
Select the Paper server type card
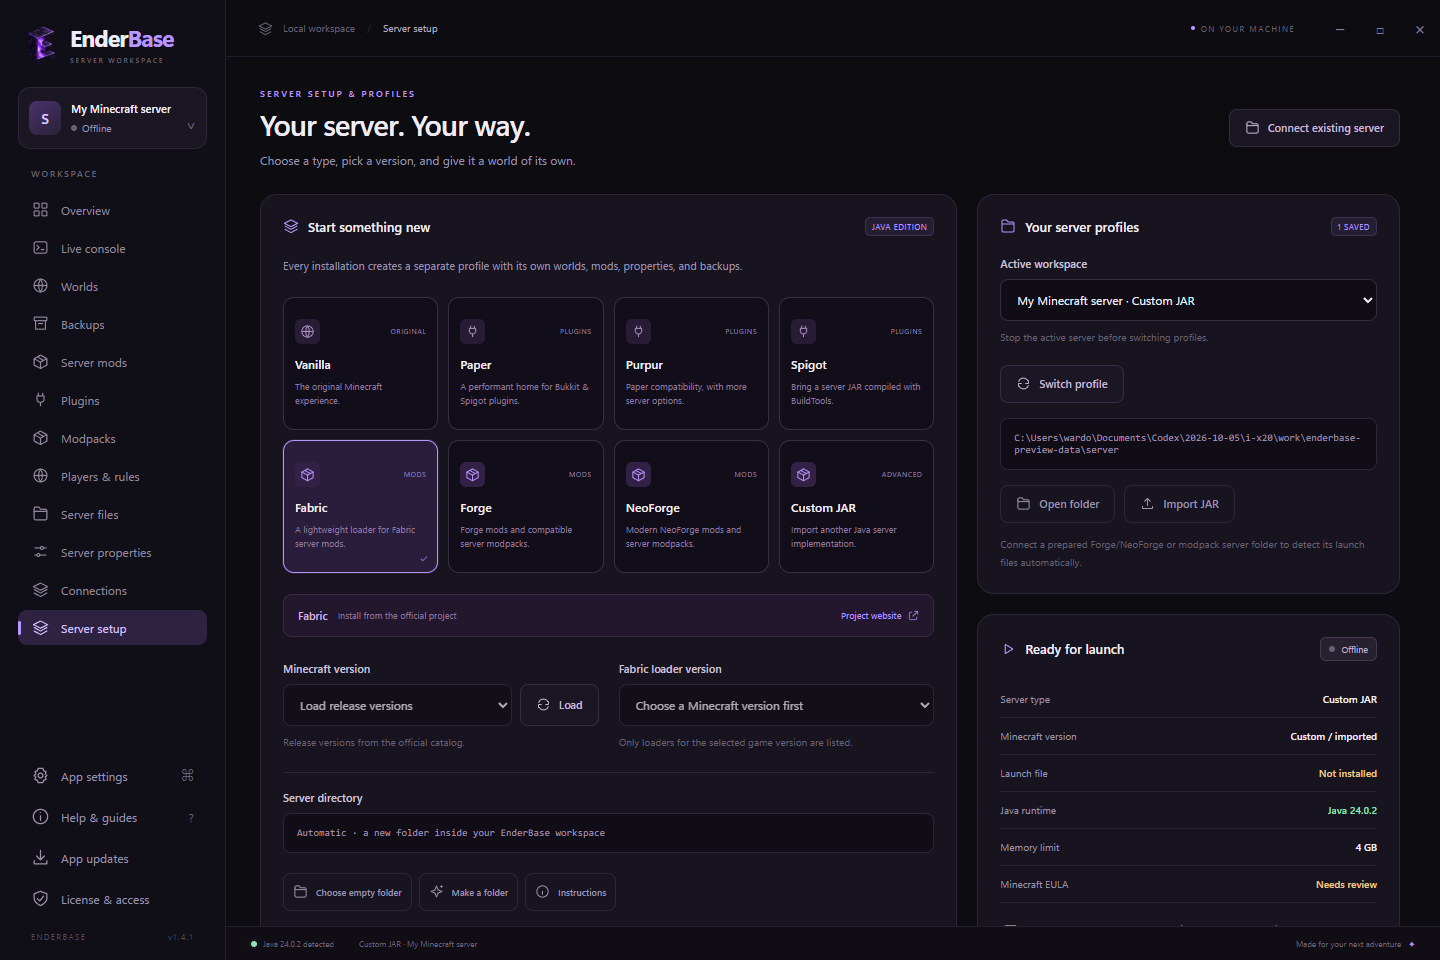point(526,364)
